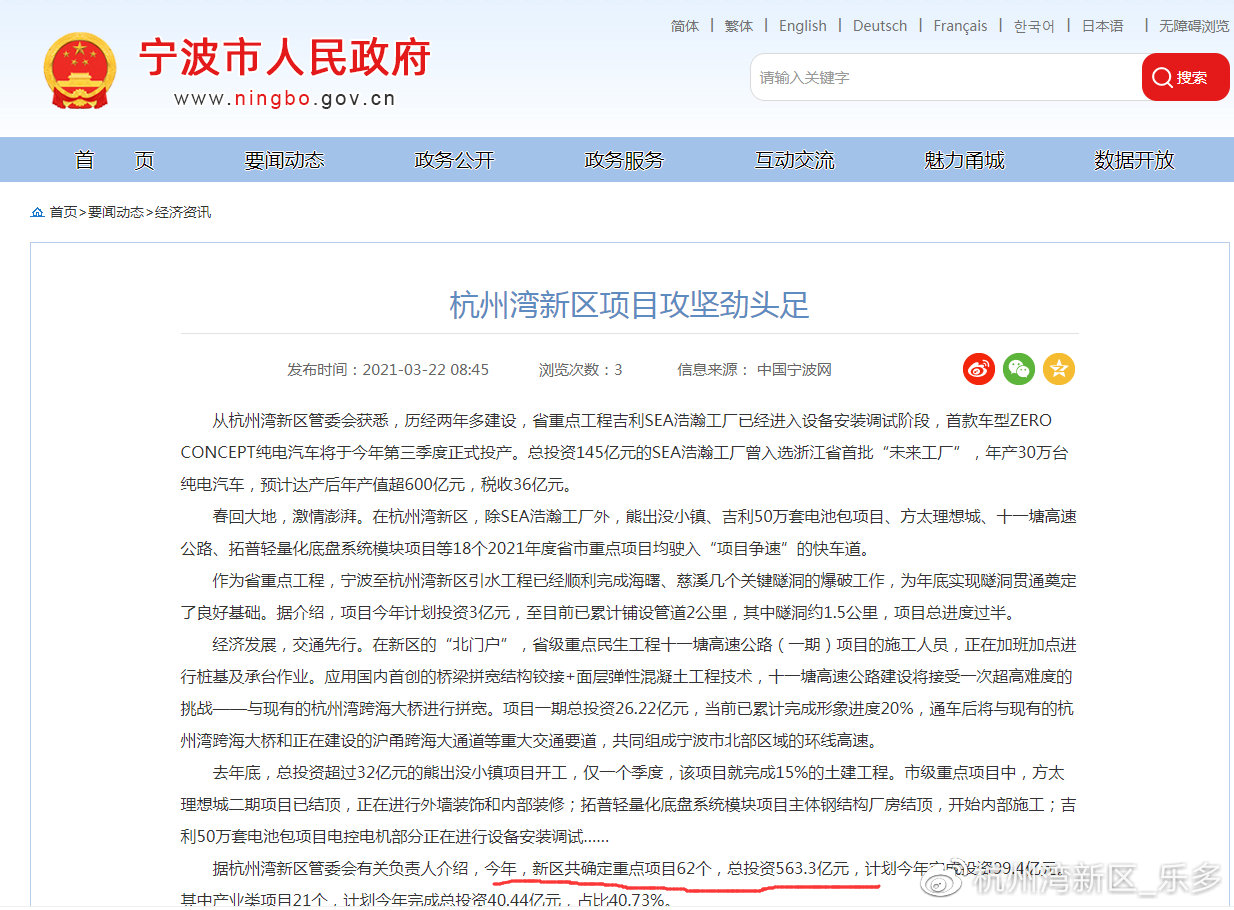The width and height of the screenshot is (1234, 910).
Task: Open the 要闻动态 navigation tab
Action: click(x=285, y=160)
